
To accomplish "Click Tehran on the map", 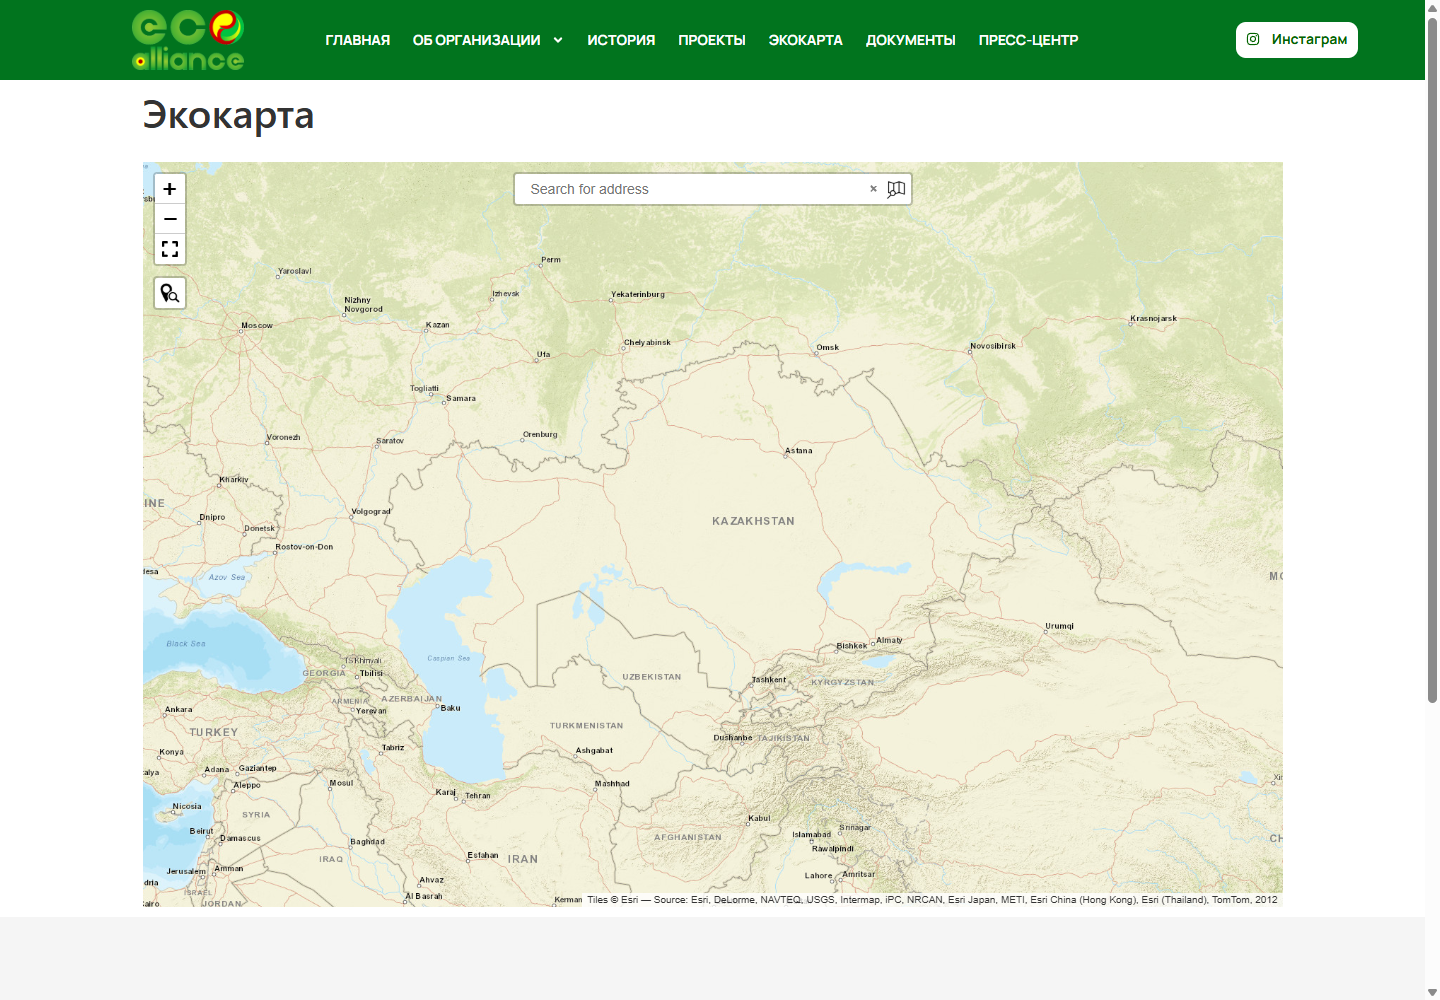I will pos(478,796).
